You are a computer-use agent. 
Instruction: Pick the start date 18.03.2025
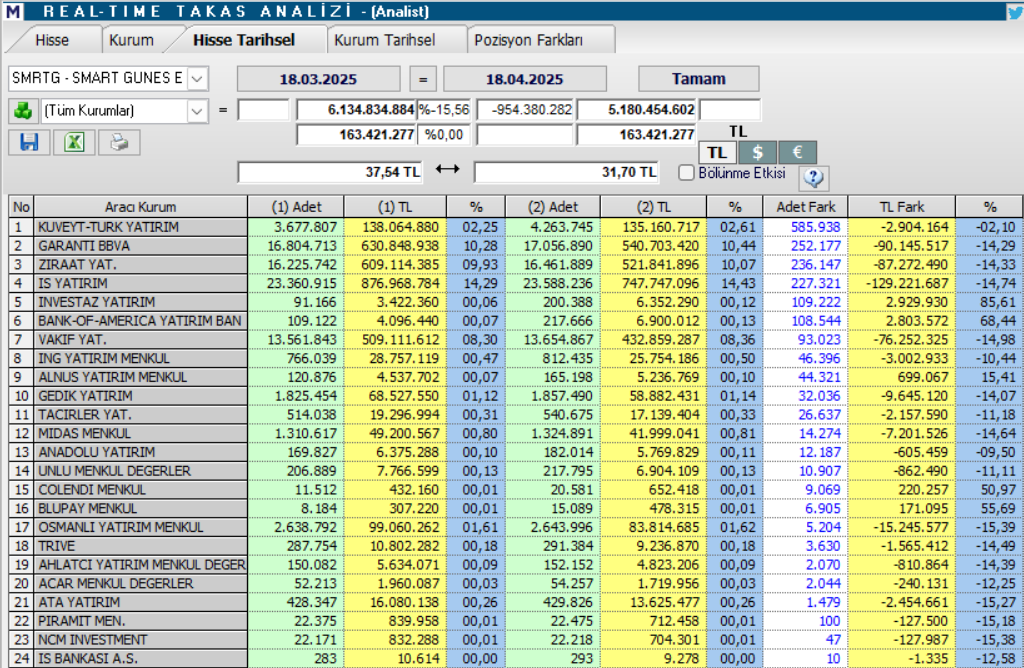tap(319, 79)
